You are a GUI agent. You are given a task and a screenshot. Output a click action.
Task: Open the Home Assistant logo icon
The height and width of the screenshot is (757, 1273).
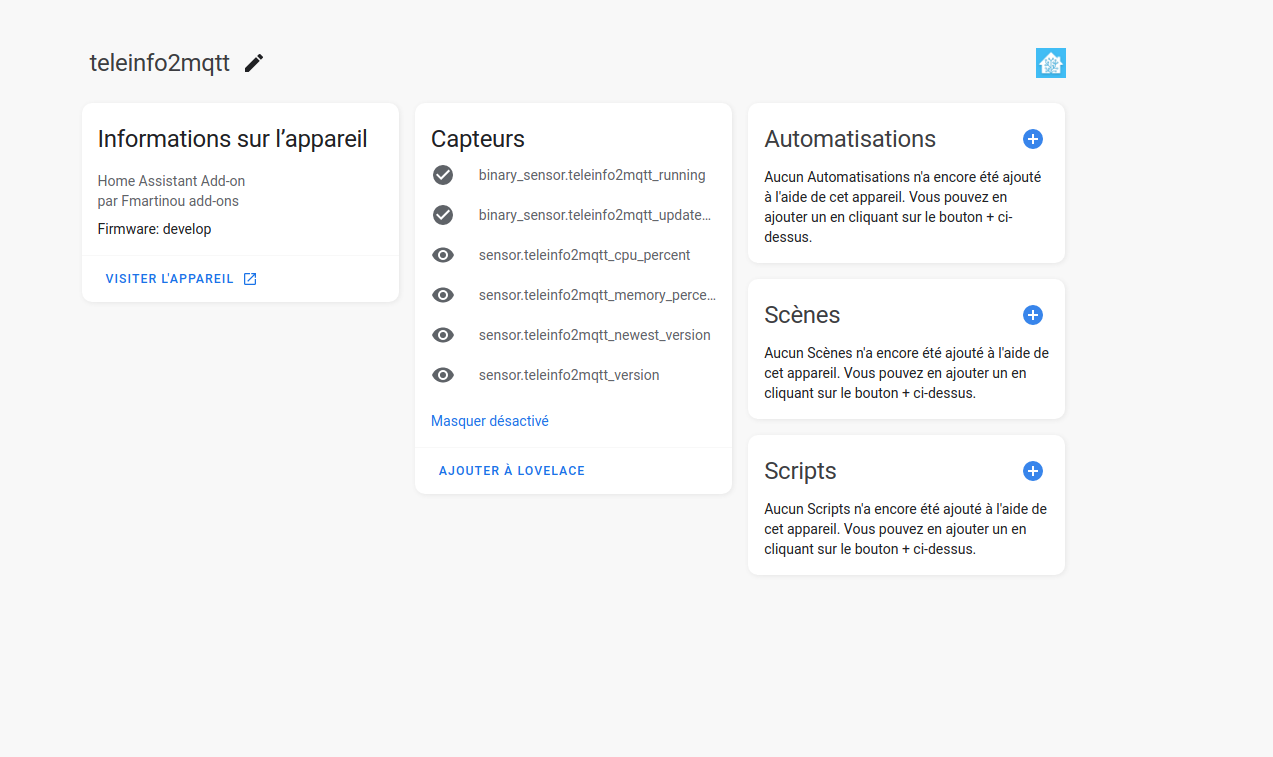(x=1050, y=62)
